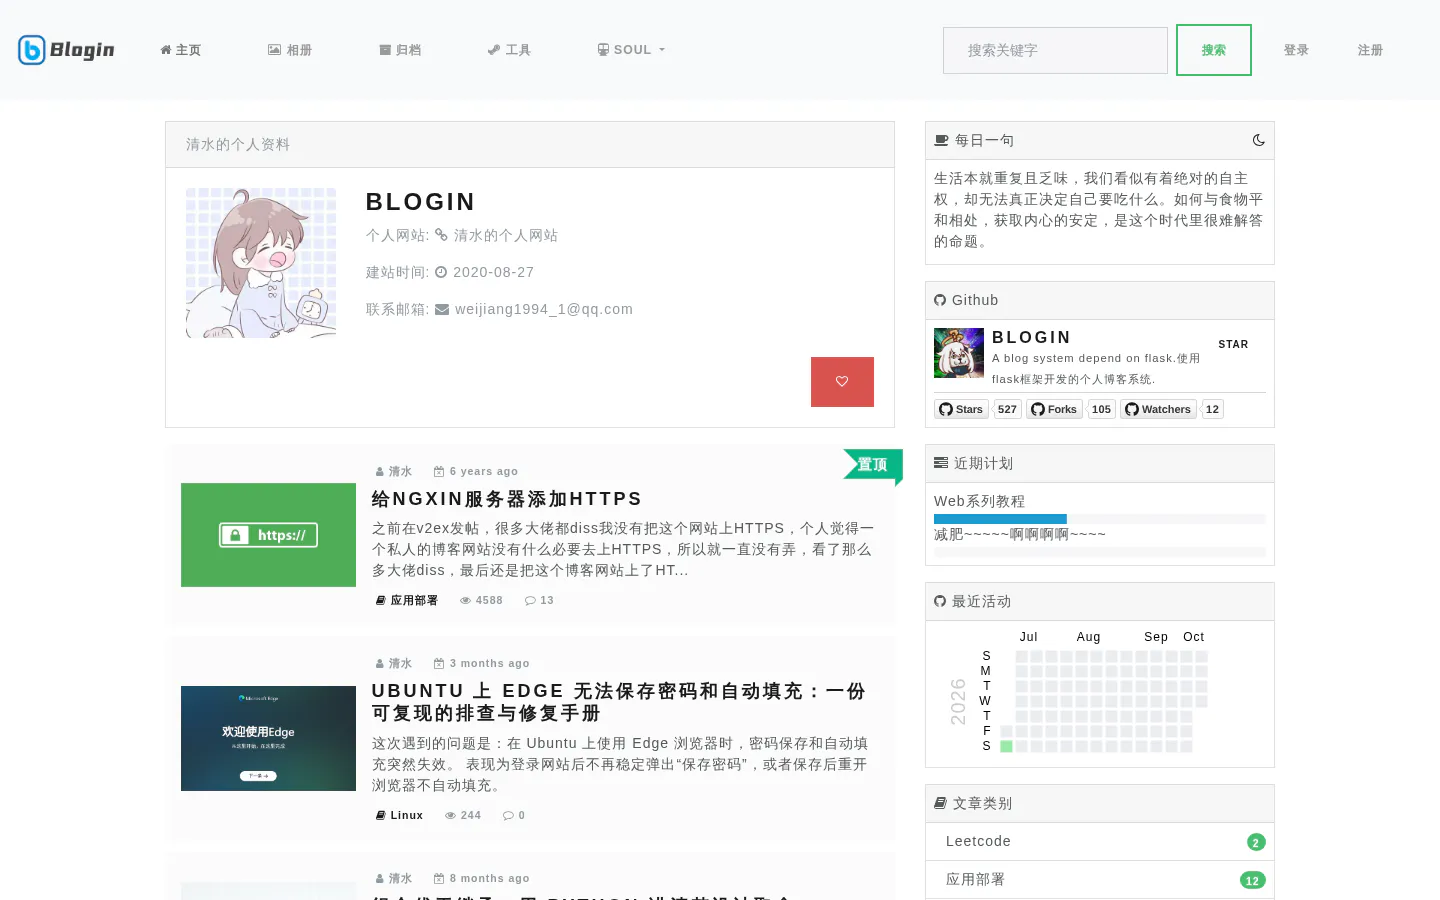Expand the SOUL dropdown menu
Viewport: 1440px width, 900px height.
(x=631, y=50)
